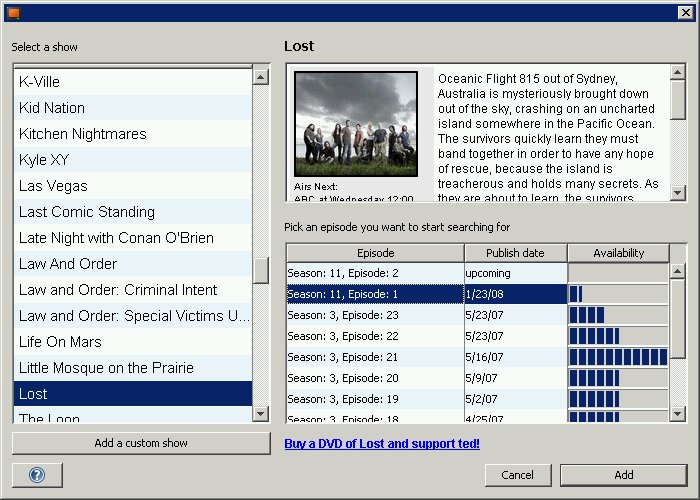The width and height of the screenshot is (700, 500).
Task: Pick Season 3, Episode 21 row
Action: point(373,357)
